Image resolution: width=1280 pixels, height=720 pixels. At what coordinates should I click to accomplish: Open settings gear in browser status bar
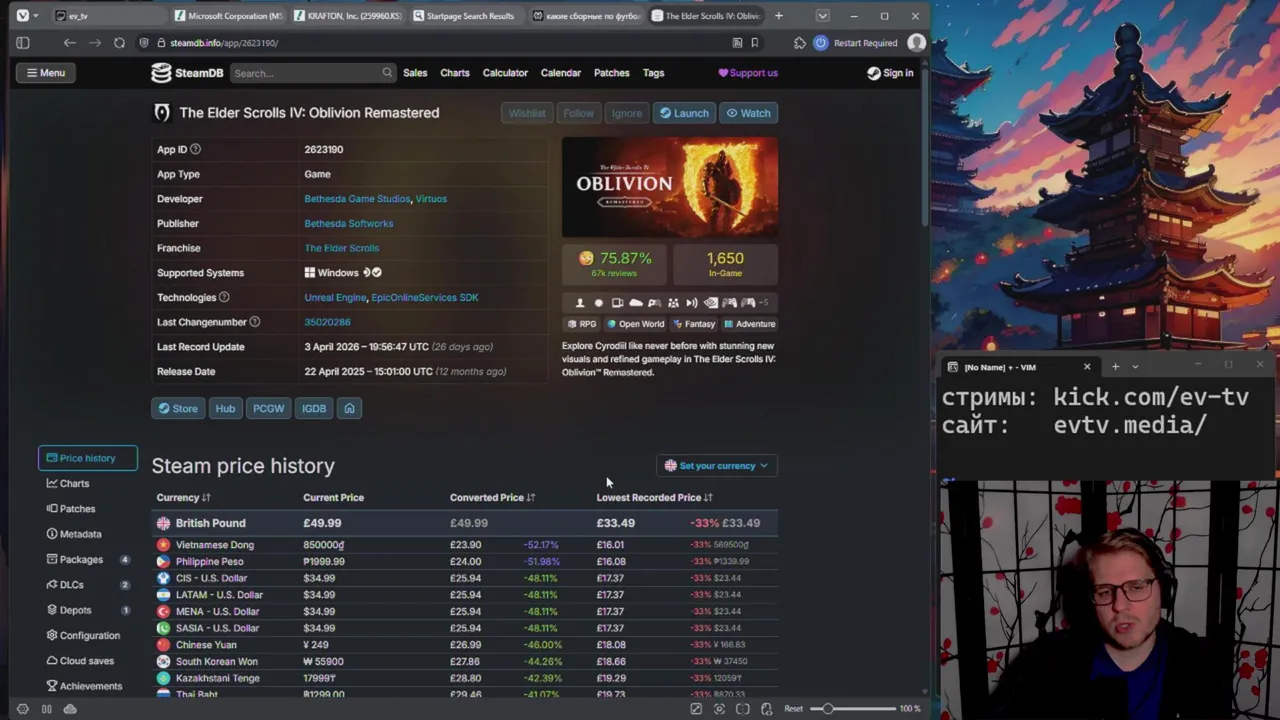point(22,709)
